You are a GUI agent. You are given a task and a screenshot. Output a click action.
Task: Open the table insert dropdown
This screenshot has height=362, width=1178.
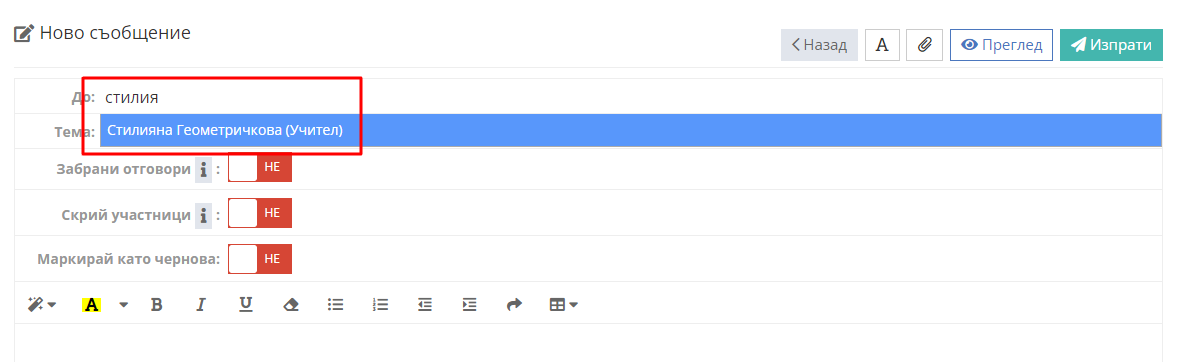tap(563, 304)
